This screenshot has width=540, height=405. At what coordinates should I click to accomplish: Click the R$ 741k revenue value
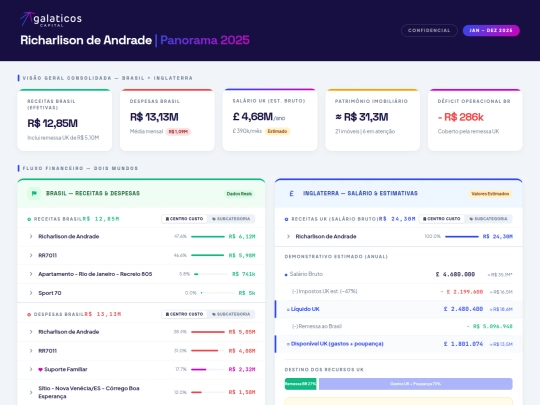point(244,274)
